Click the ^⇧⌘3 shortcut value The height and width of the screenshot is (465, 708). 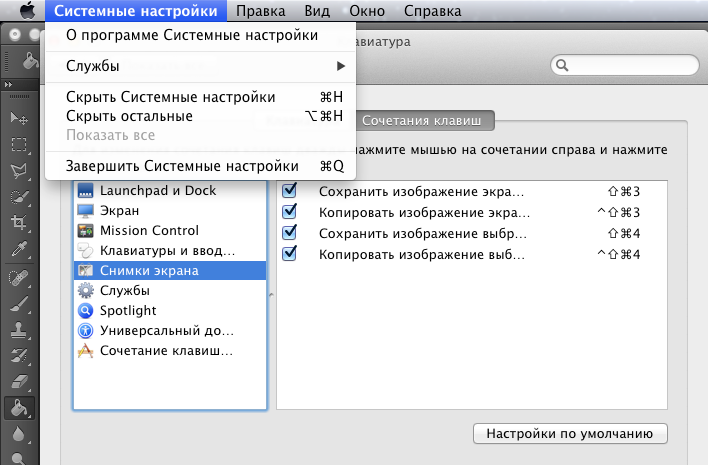click(619, 212)
